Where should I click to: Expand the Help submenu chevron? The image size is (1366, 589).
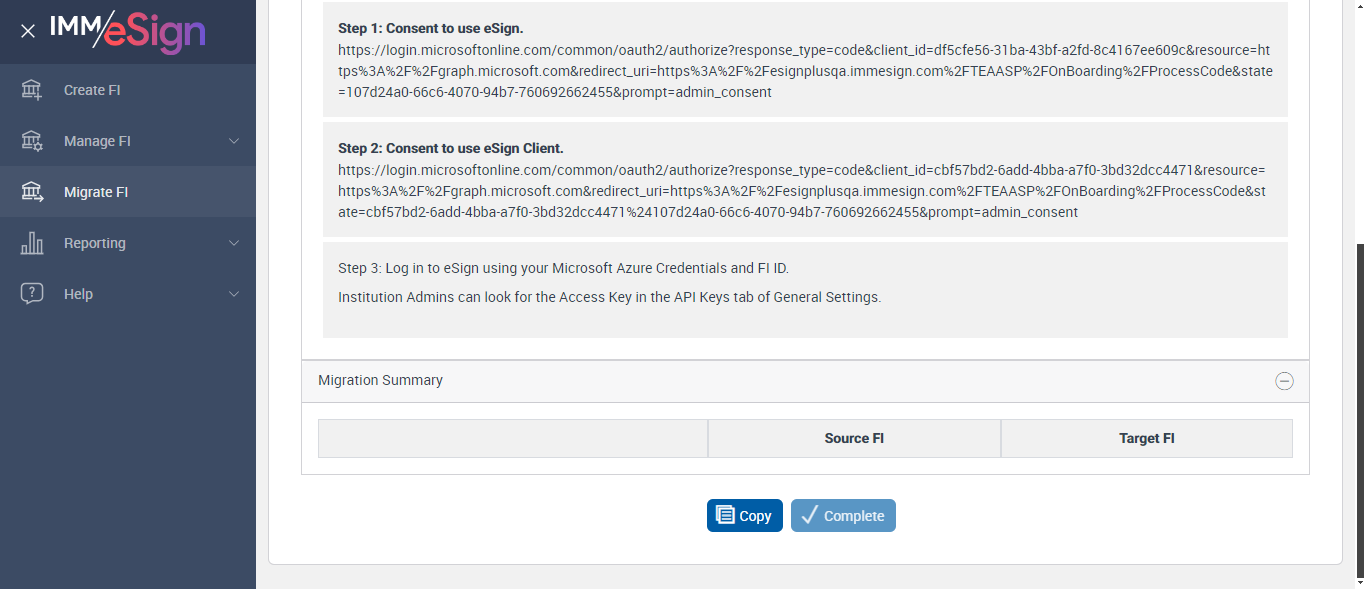click(x=234, y=294)
